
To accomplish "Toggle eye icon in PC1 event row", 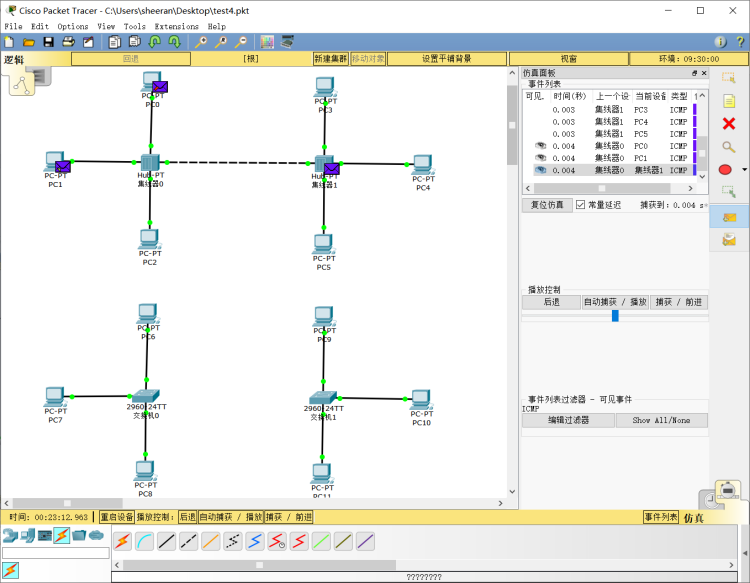I will point(540,157).
